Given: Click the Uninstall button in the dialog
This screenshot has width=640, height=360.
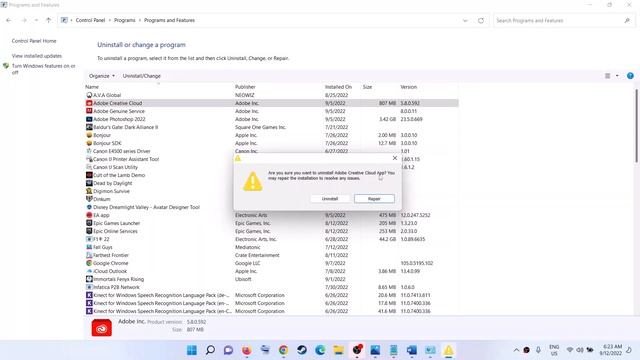Looking at the screenshot, I should (x=329, y=199).
